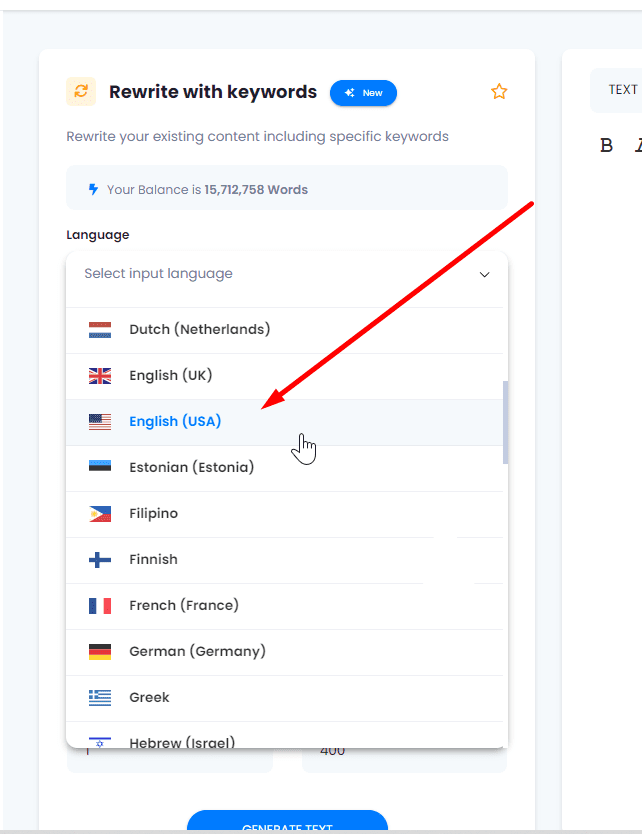Click the New badge button
The image size is (642, 834).
363,93
